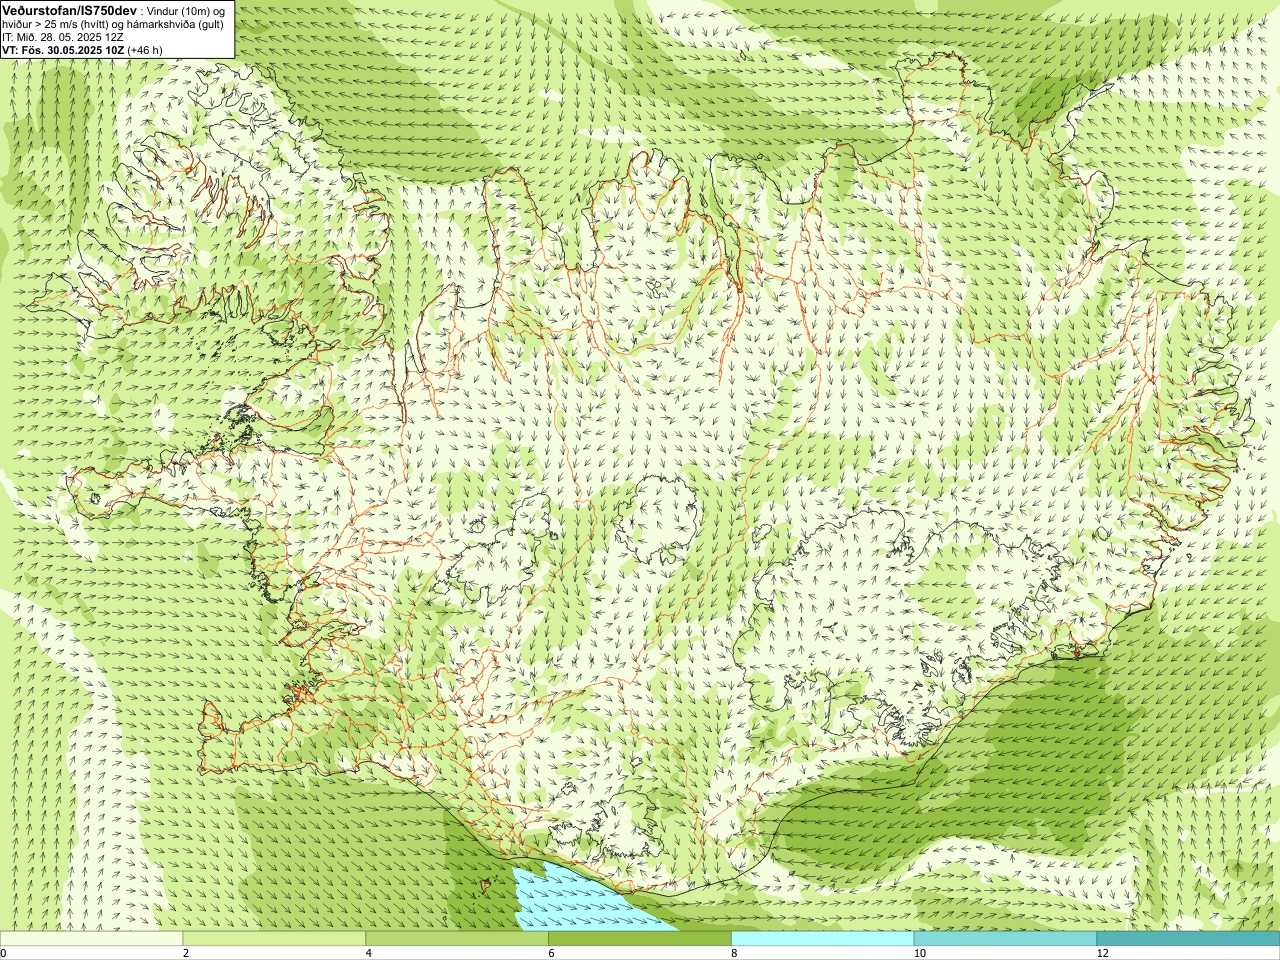Click the 8–10 m/s light cyan legend segment

point(822,939)
